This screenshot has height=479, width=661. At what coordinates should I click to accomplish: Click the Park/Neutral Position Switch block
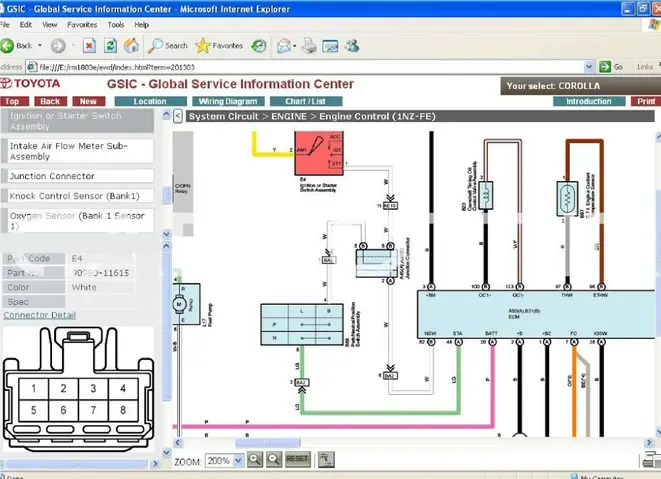click(302, 325)
